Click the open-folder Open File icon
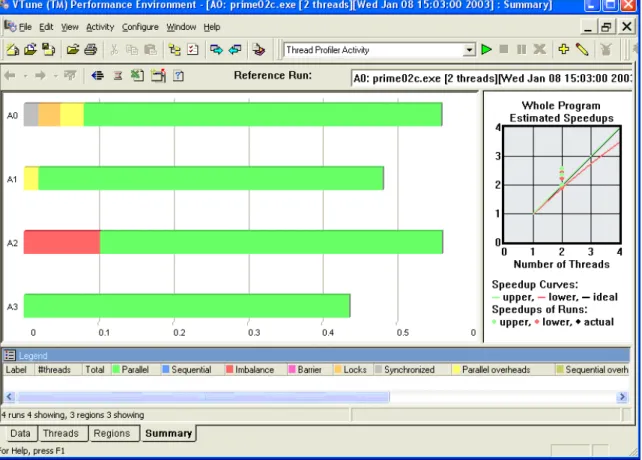The width and height of the screenshot is (642, 460). [72, 50]
